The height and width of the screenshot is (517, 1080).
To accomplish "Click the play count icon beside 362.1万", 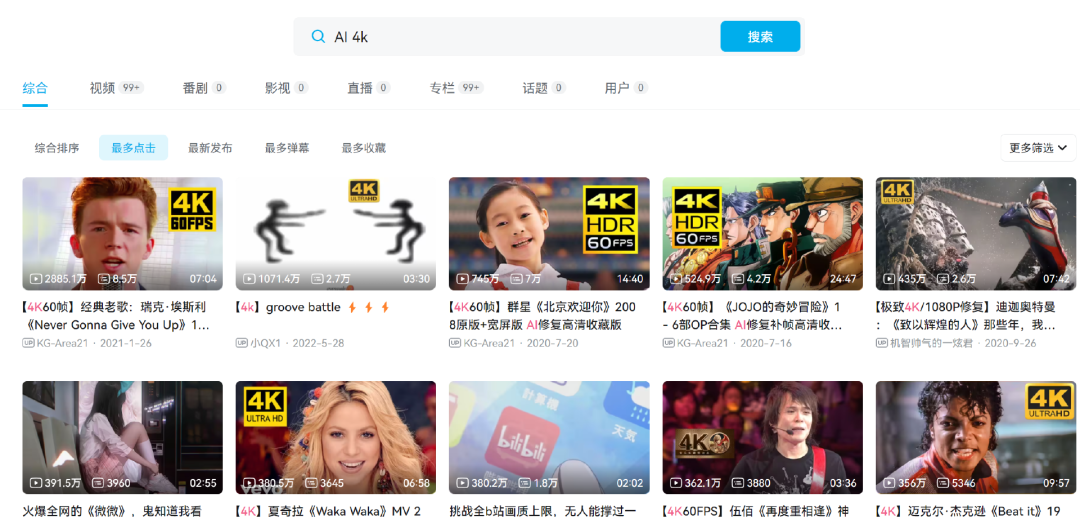I will [x=676, y=483].
